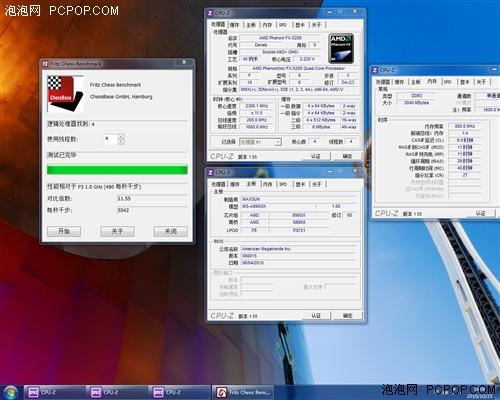Click the Socket AM2+ (940) package value
500x400 pixels.
[x=280, y=52]
